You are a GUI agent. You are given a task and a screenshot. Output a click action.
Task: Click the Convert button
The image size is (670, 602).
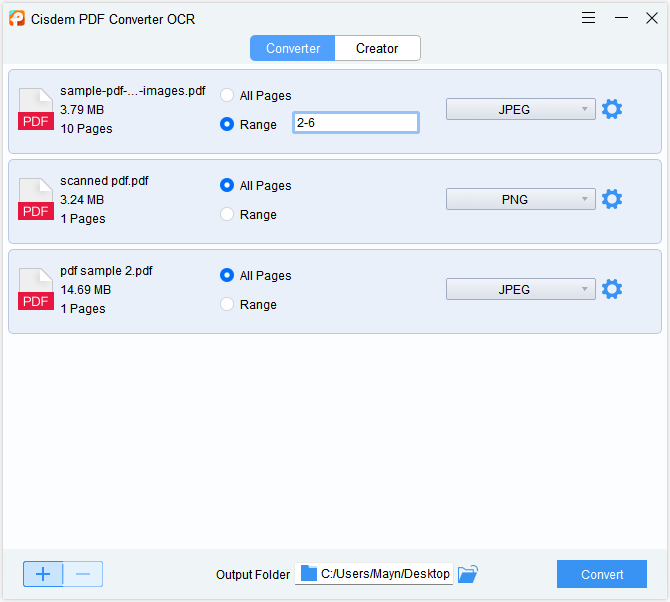point(602,574)
